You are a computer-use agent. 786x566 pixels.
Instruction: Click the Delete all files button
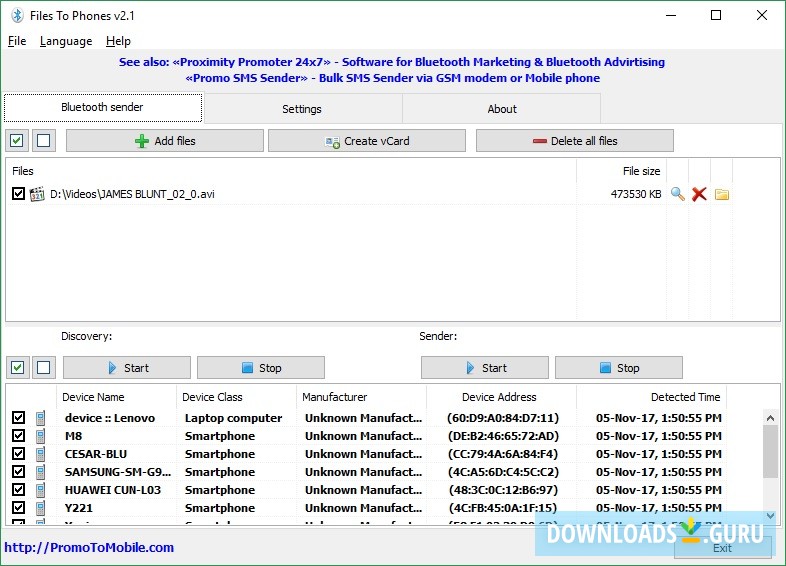[574, 141]
